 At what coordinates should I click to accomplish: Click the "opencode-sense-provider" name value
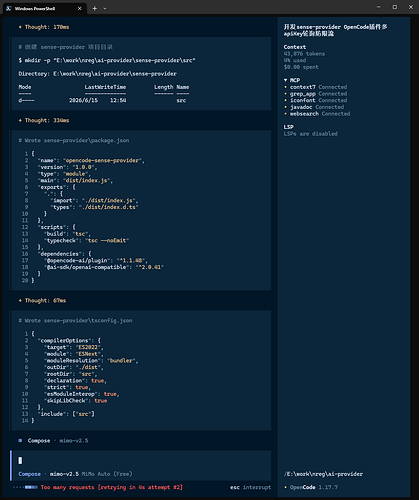tap(102, 160)
